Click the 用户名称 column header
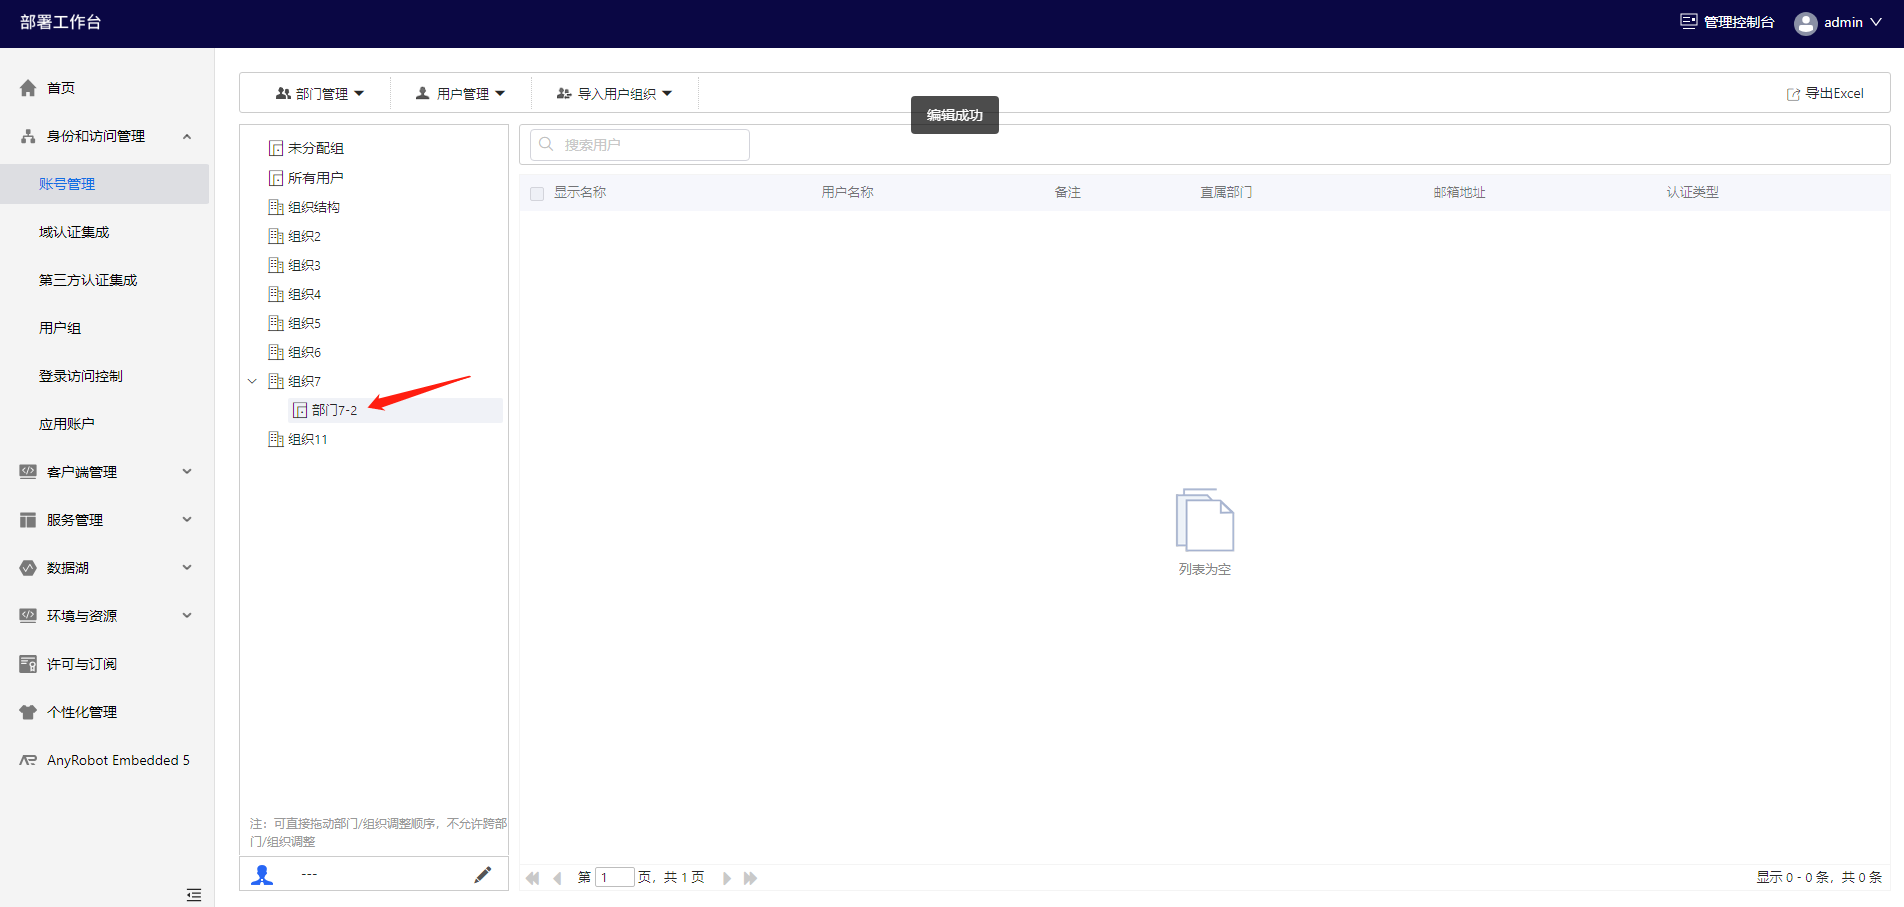Screen dimensions: 1904x907 point(848,192)
